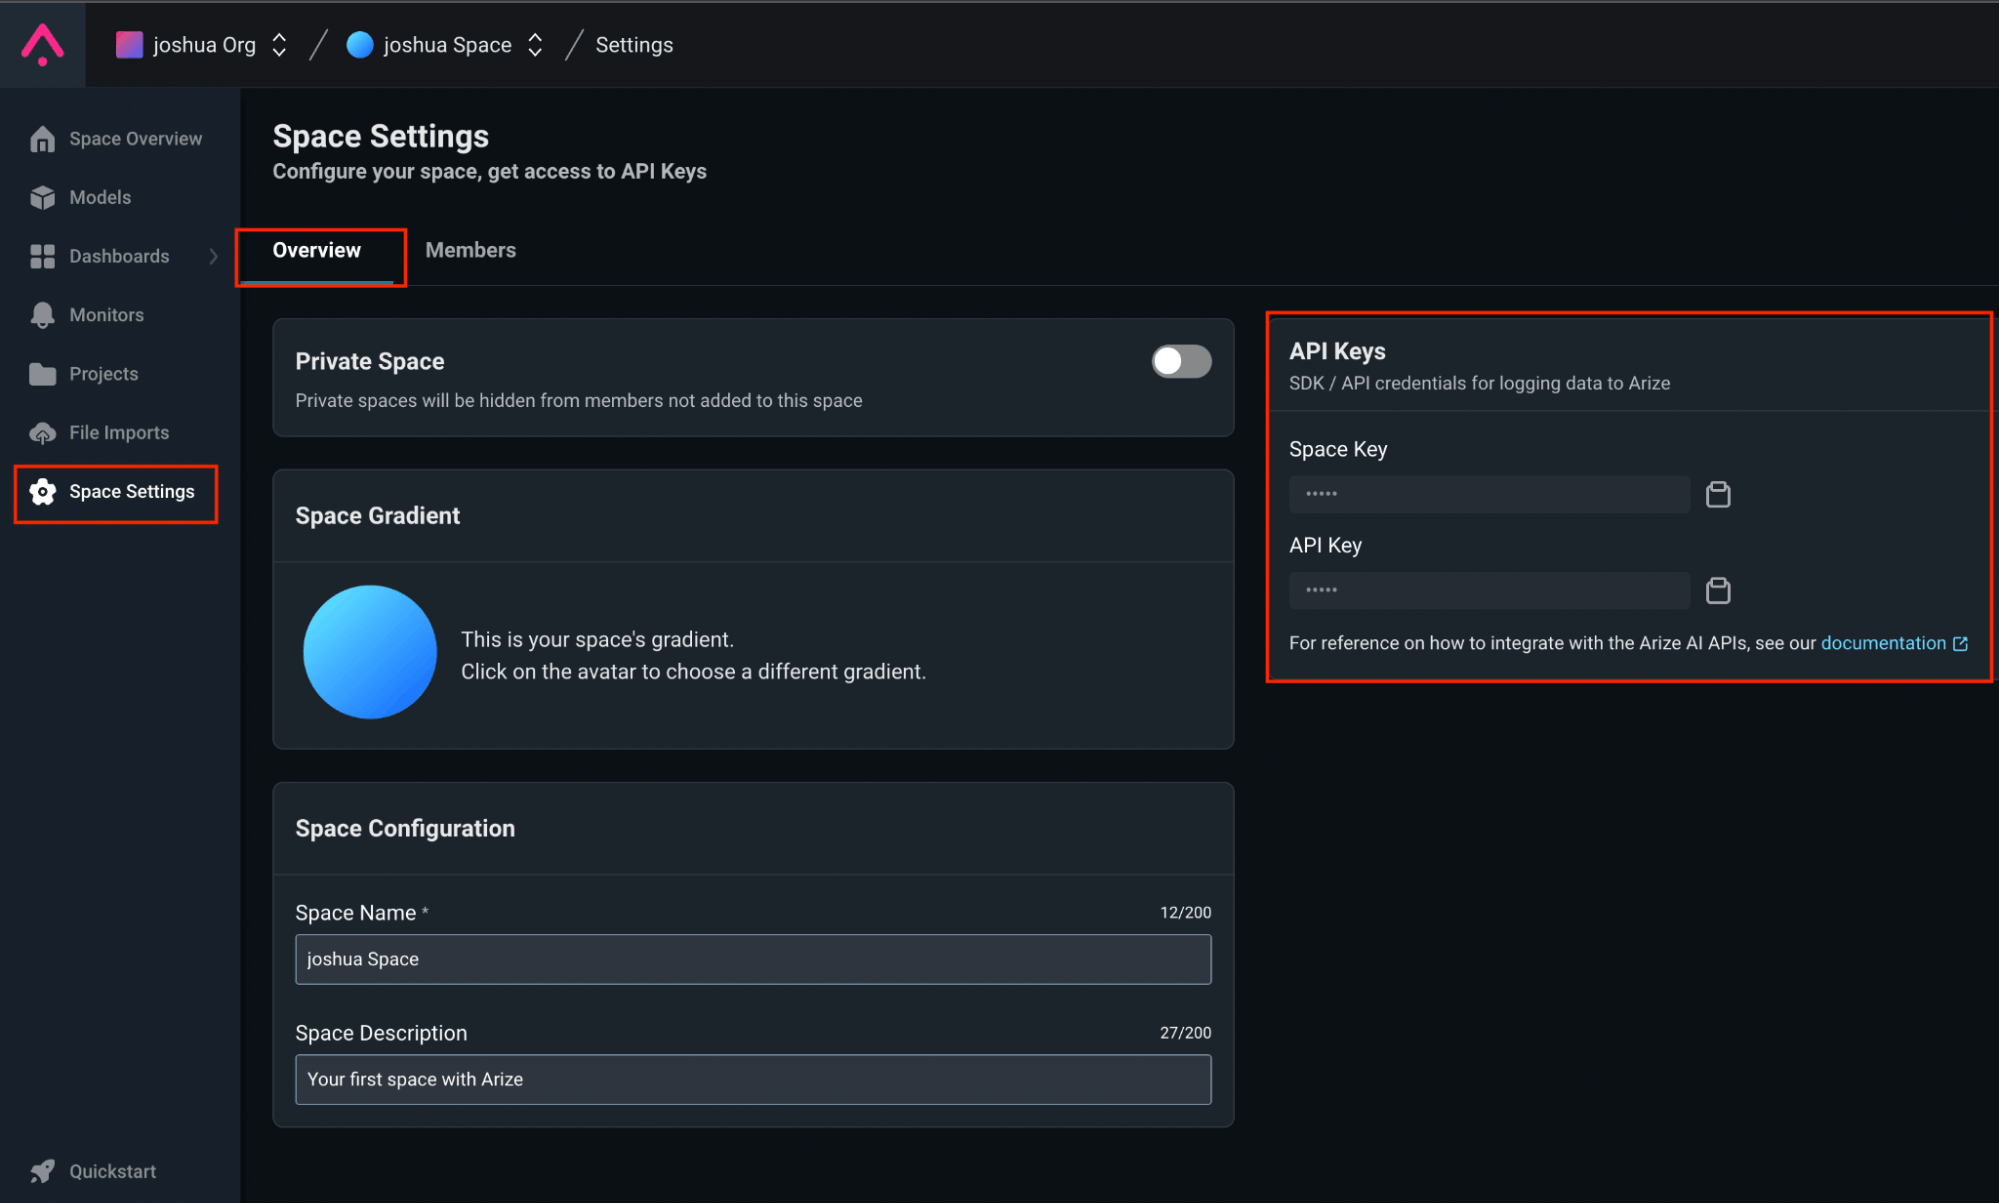Screen dimensions: 1999x1204
Task: Select the Overview tab
Action: coord(317,250)
